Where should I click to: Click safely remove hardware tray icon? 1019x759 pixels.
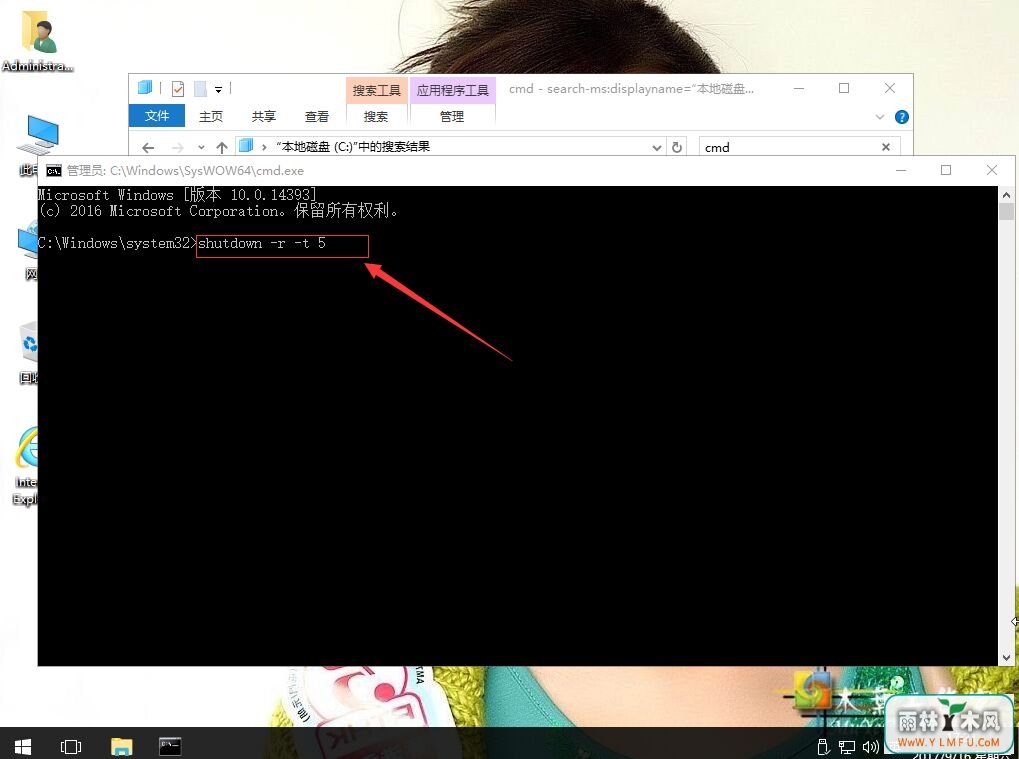(x=823, y=748)
